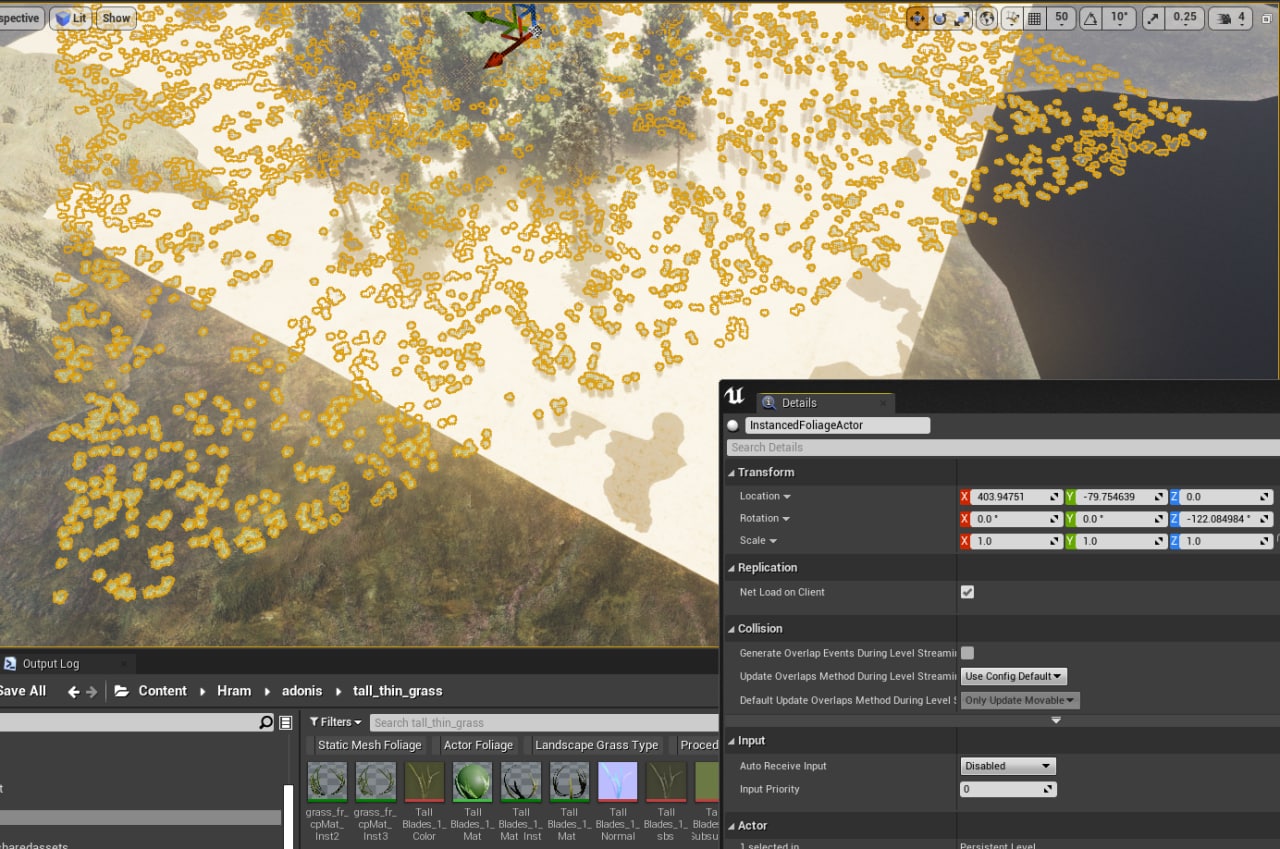Image resolution: width=1280 pixels, height=849 pixels.
Task: Collapse the Input section
Action: tap(731, 741)
